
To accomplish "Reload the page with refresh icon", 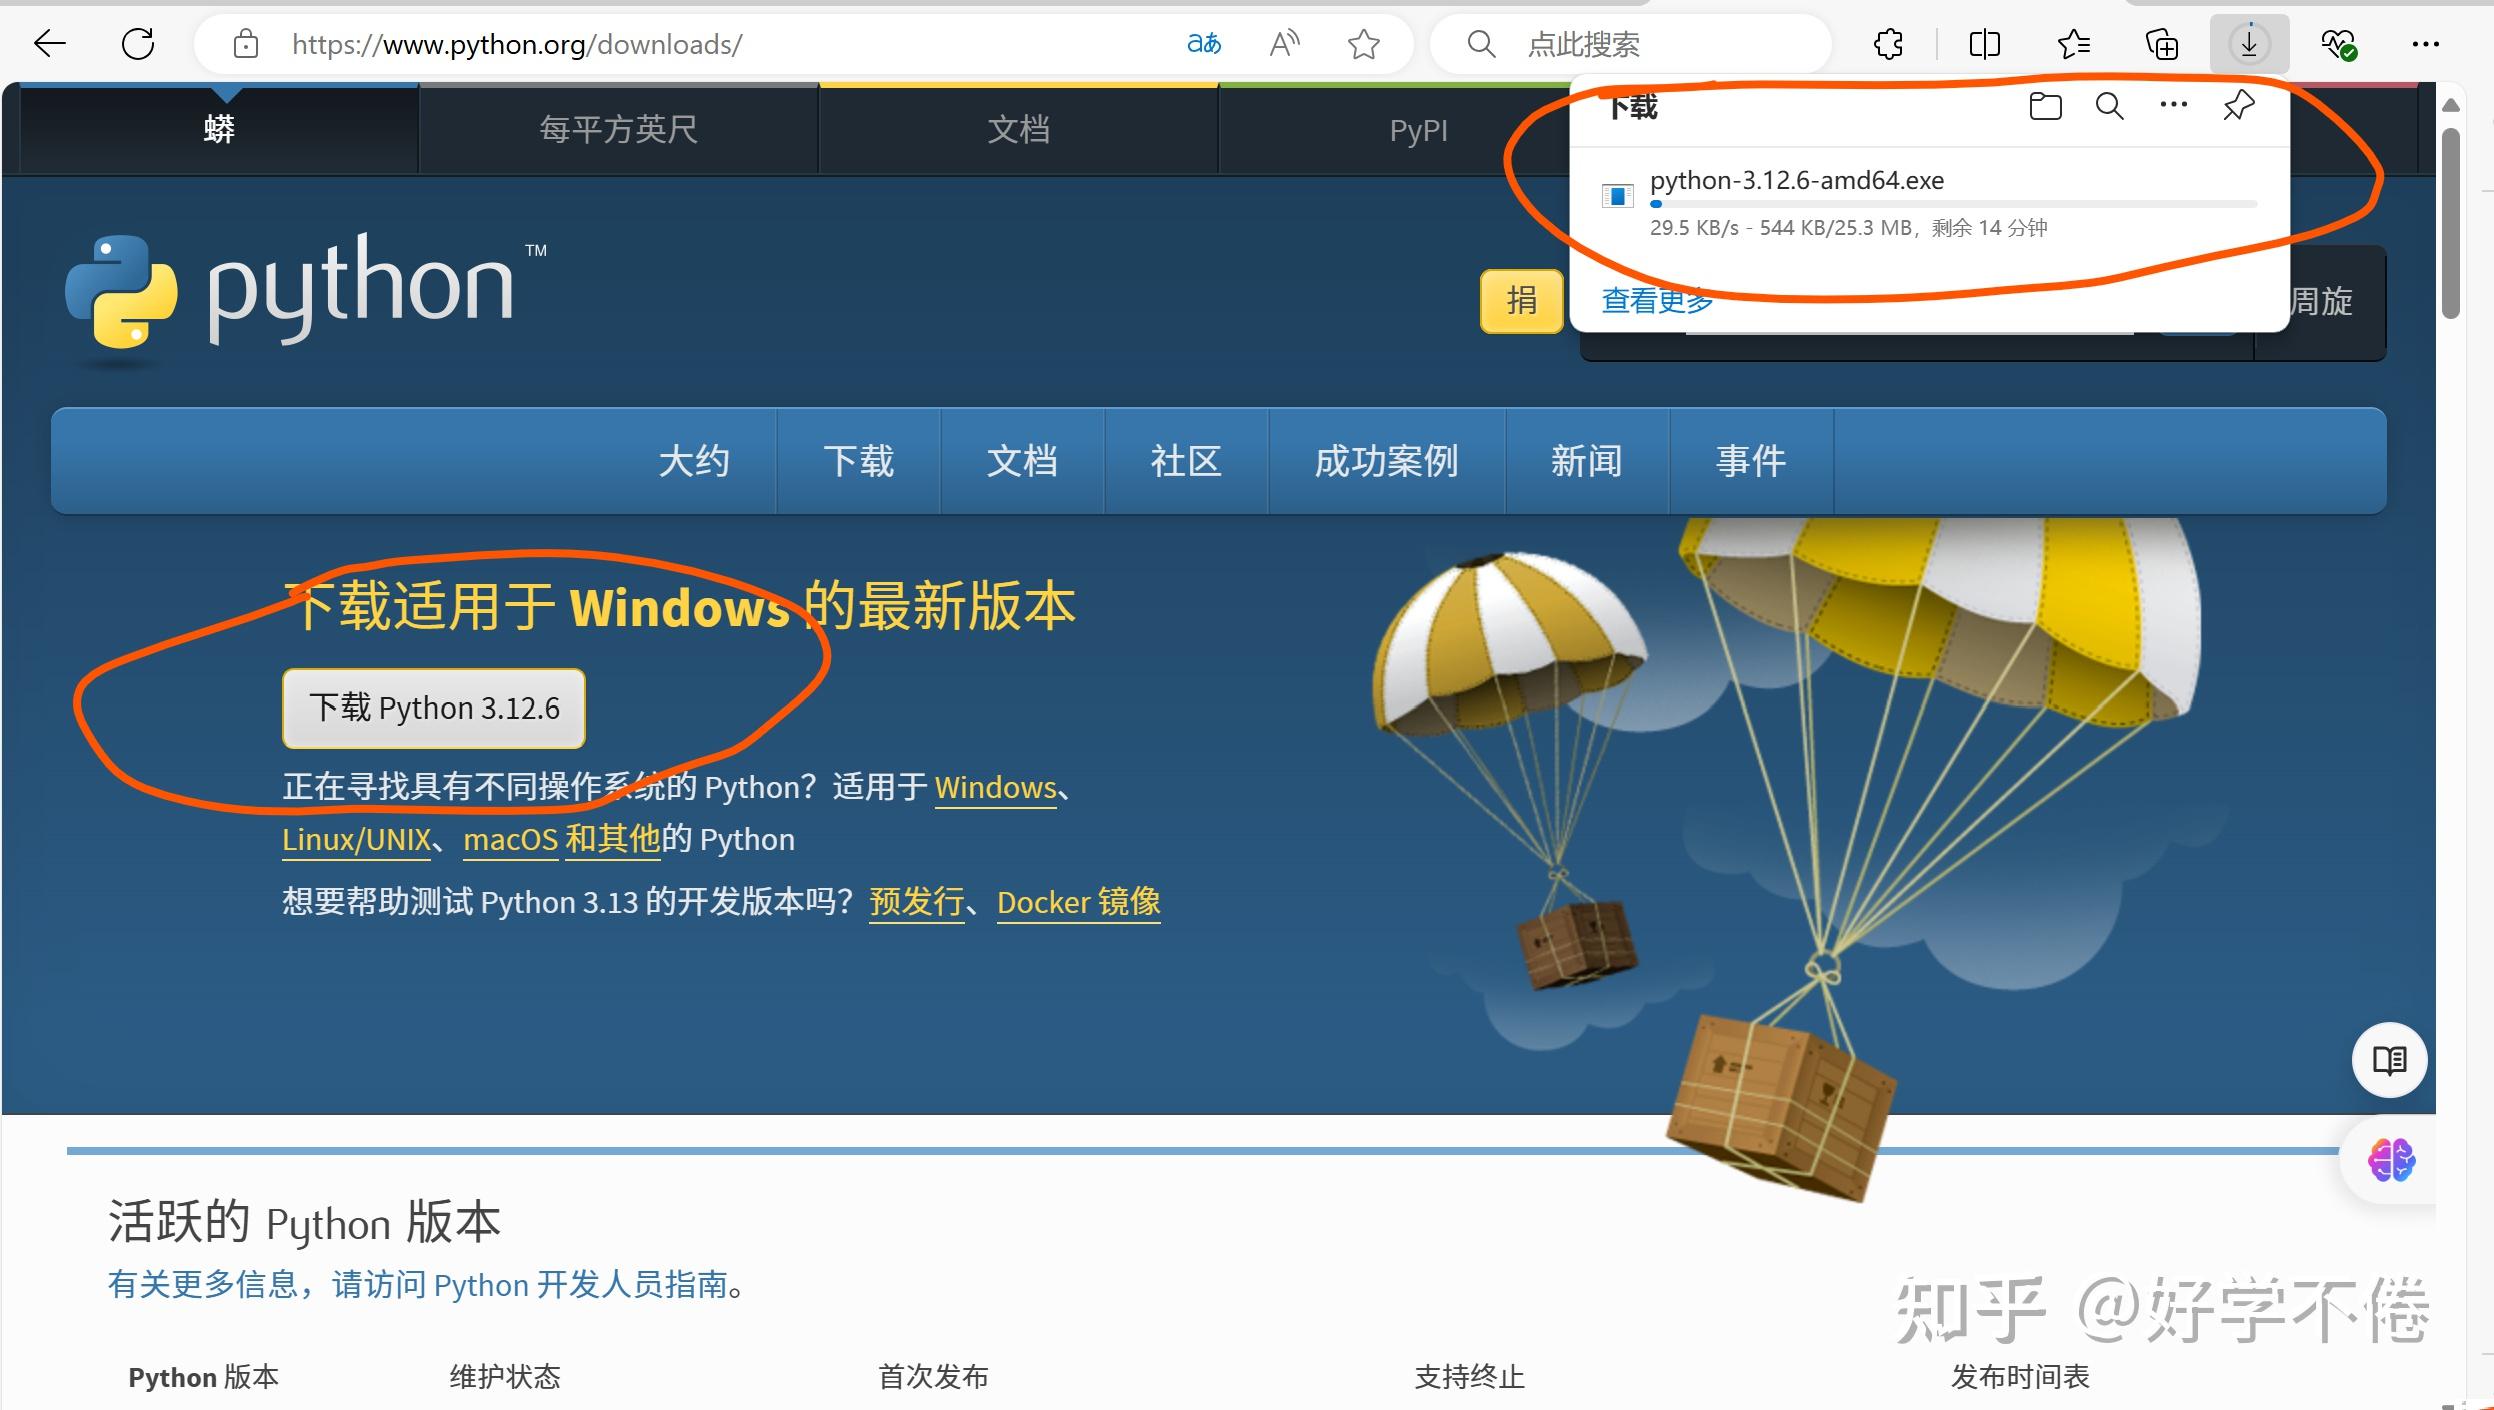I will point(138,44).
